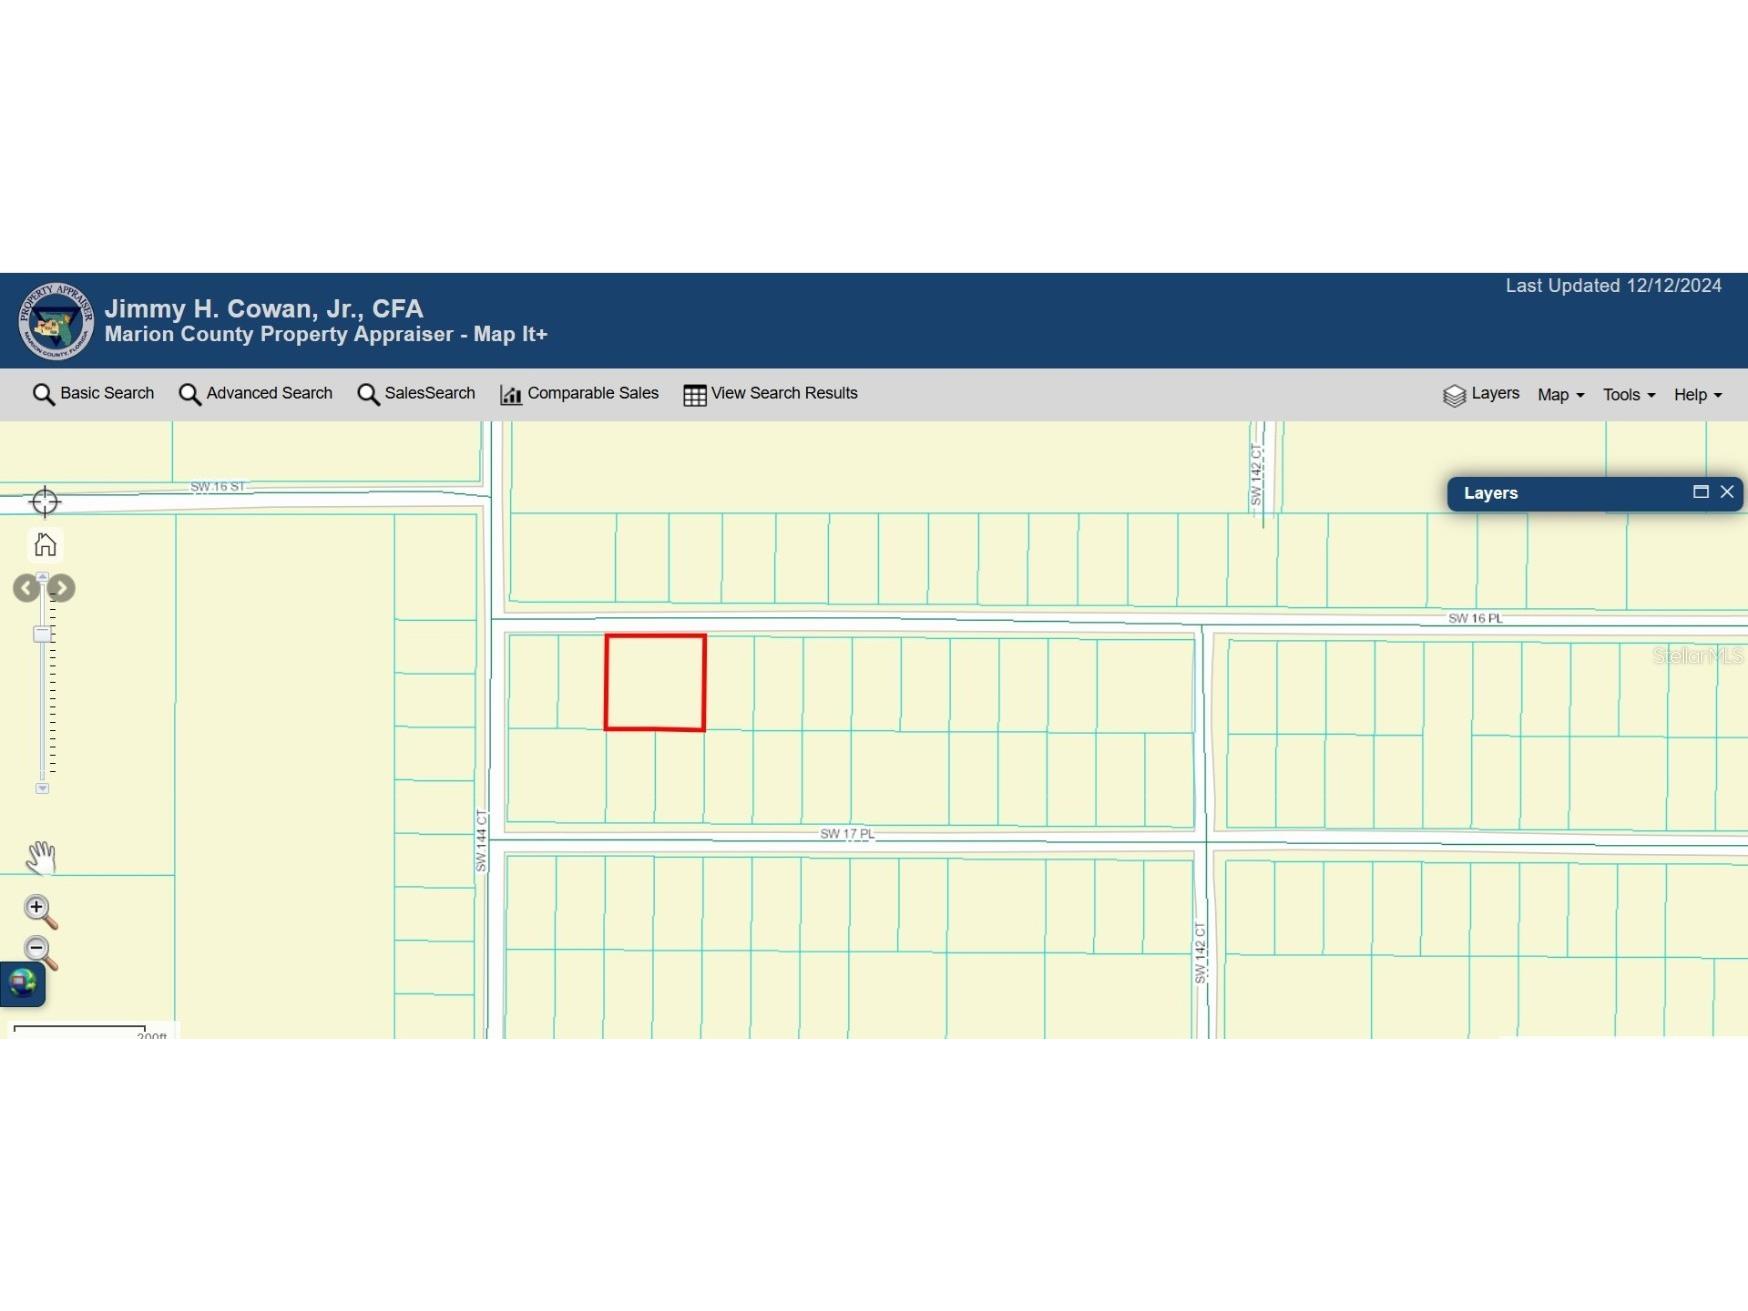Image resolution: width=1748 pixels, height=1311 pixels.
Task: Select the pan hand tool
Action: click(40, 857)
